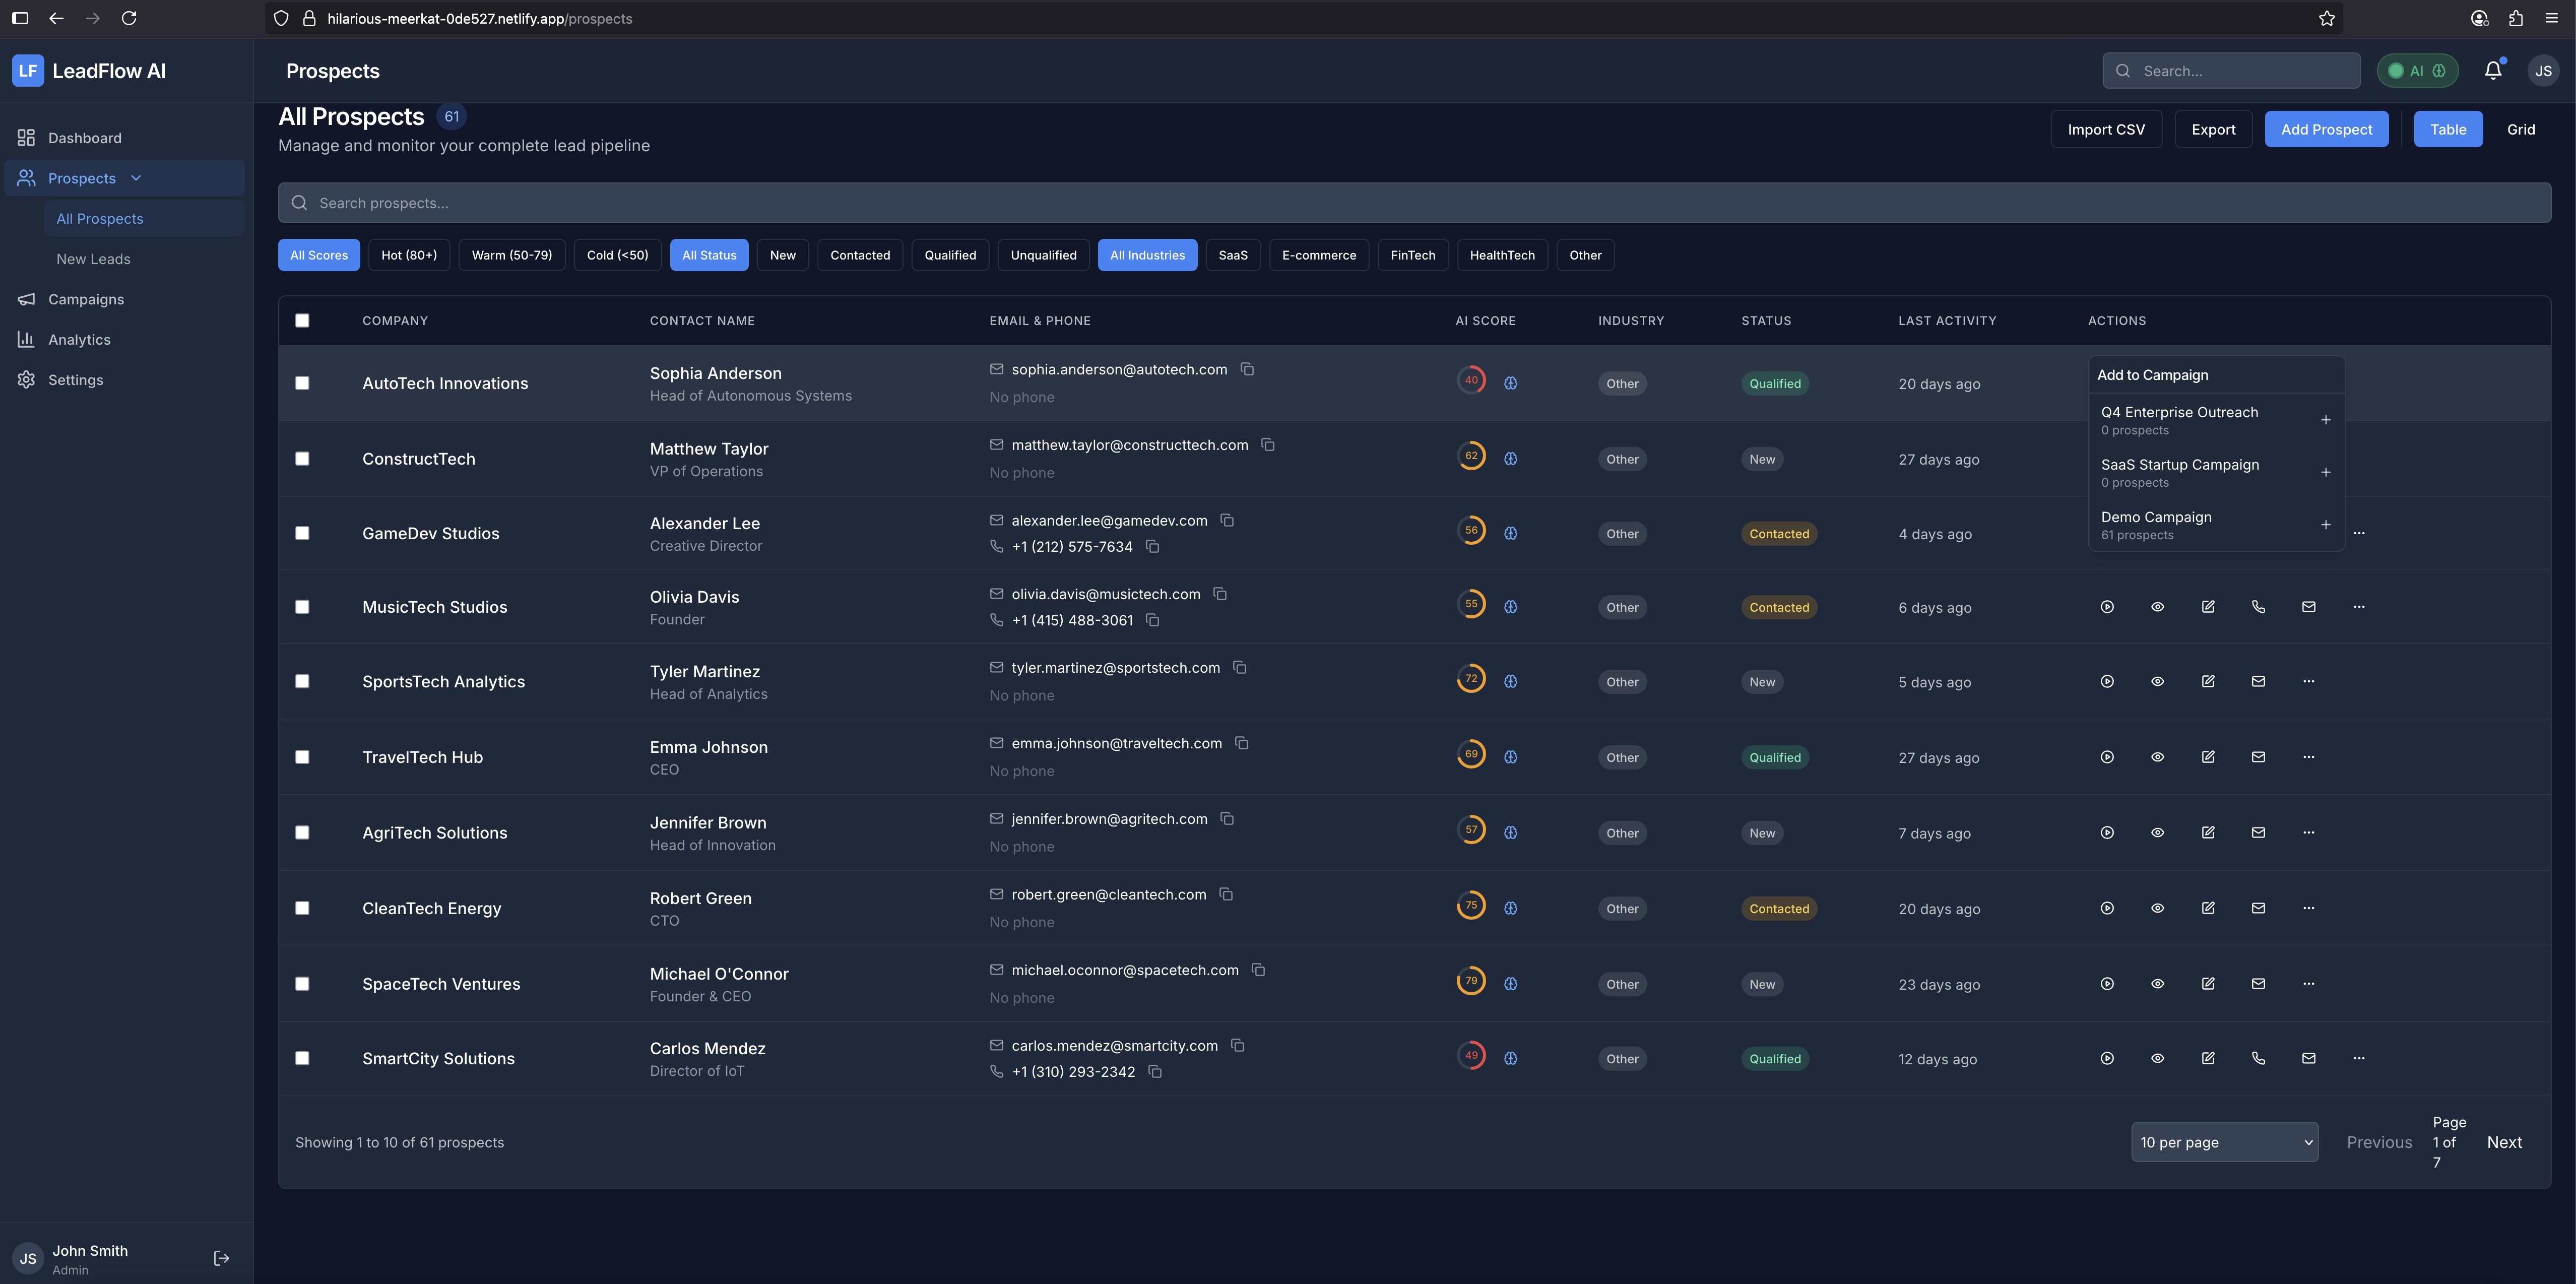Collapse the Prospects sidebar menu chevron
2576x1284 pixels.
[136, 178]
